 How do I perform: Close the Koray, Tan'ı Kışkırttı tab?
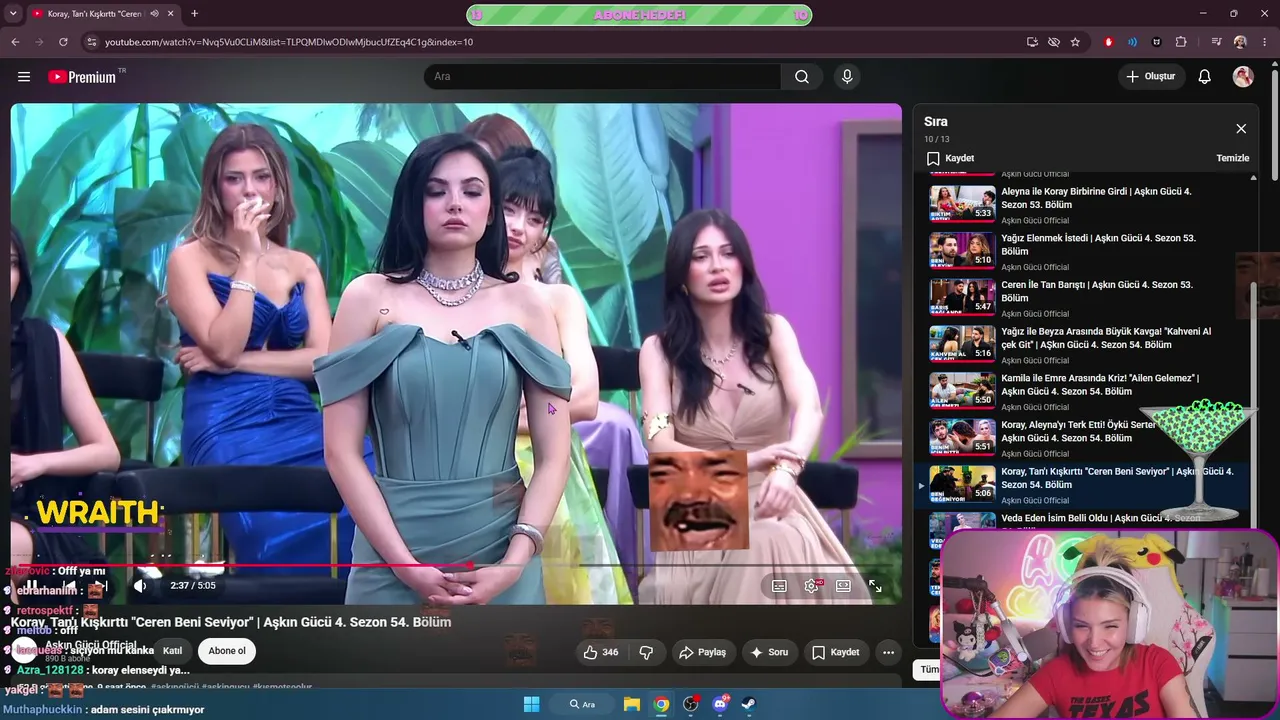171,14
